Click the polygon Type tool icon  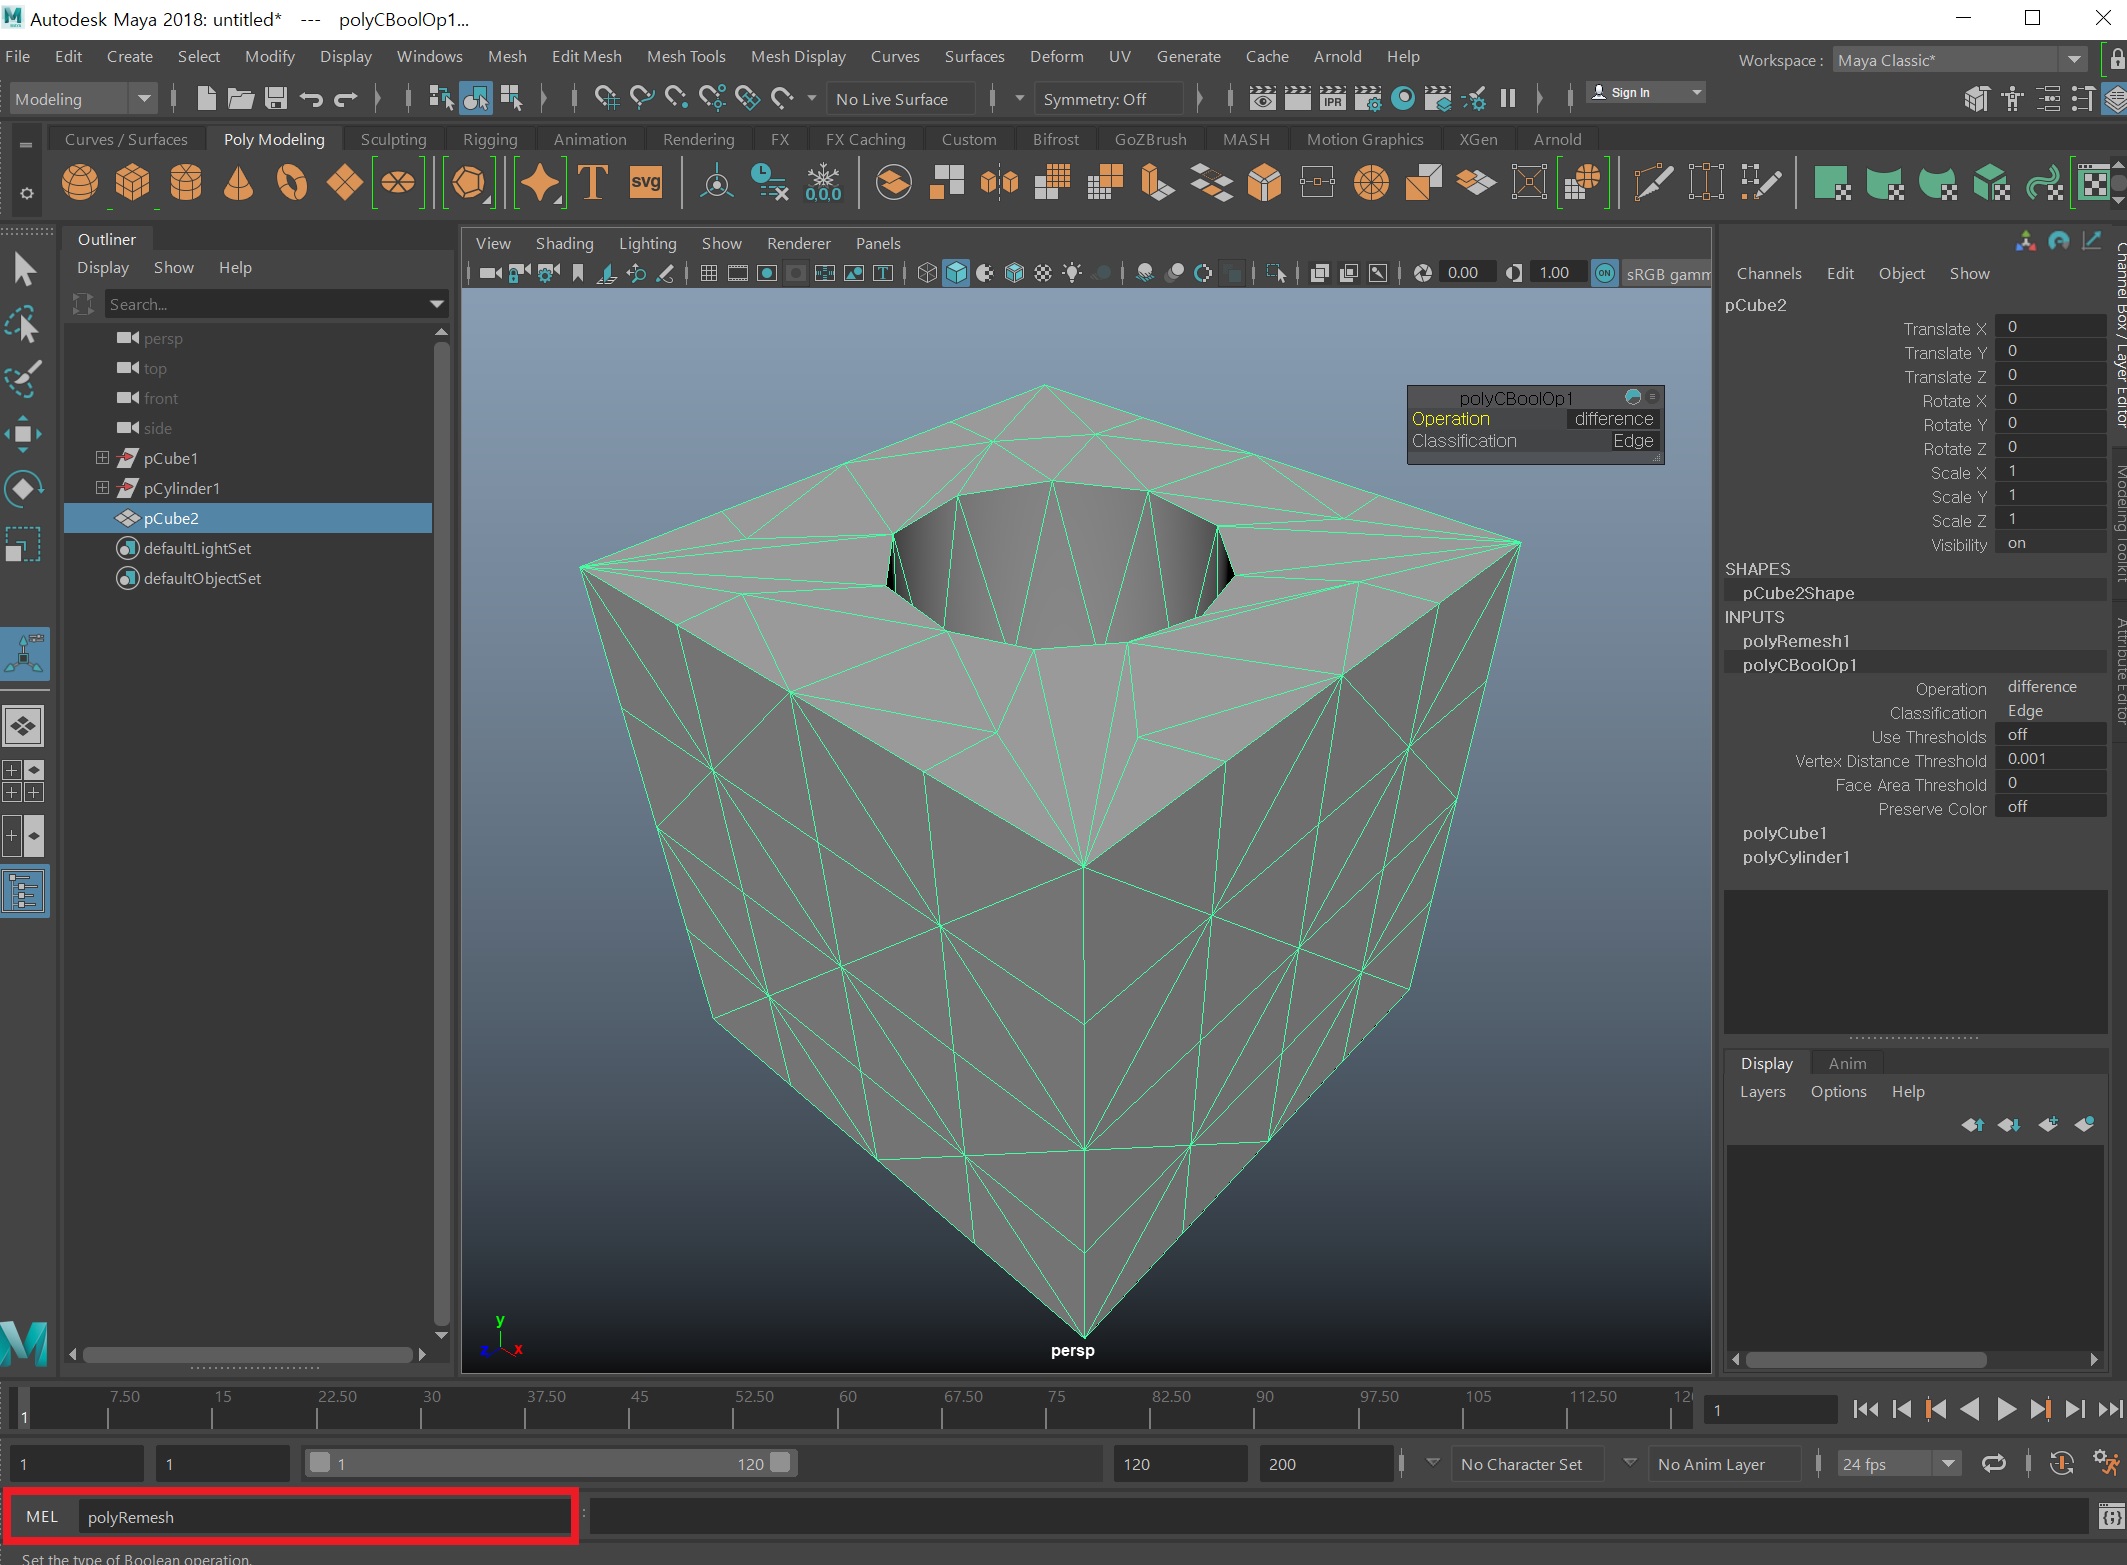tap(593, 183)
